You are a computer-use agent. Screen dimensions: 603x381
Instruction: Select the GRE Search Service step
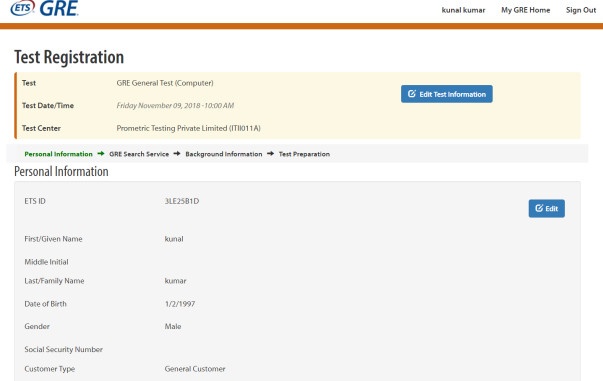point(139,154)
